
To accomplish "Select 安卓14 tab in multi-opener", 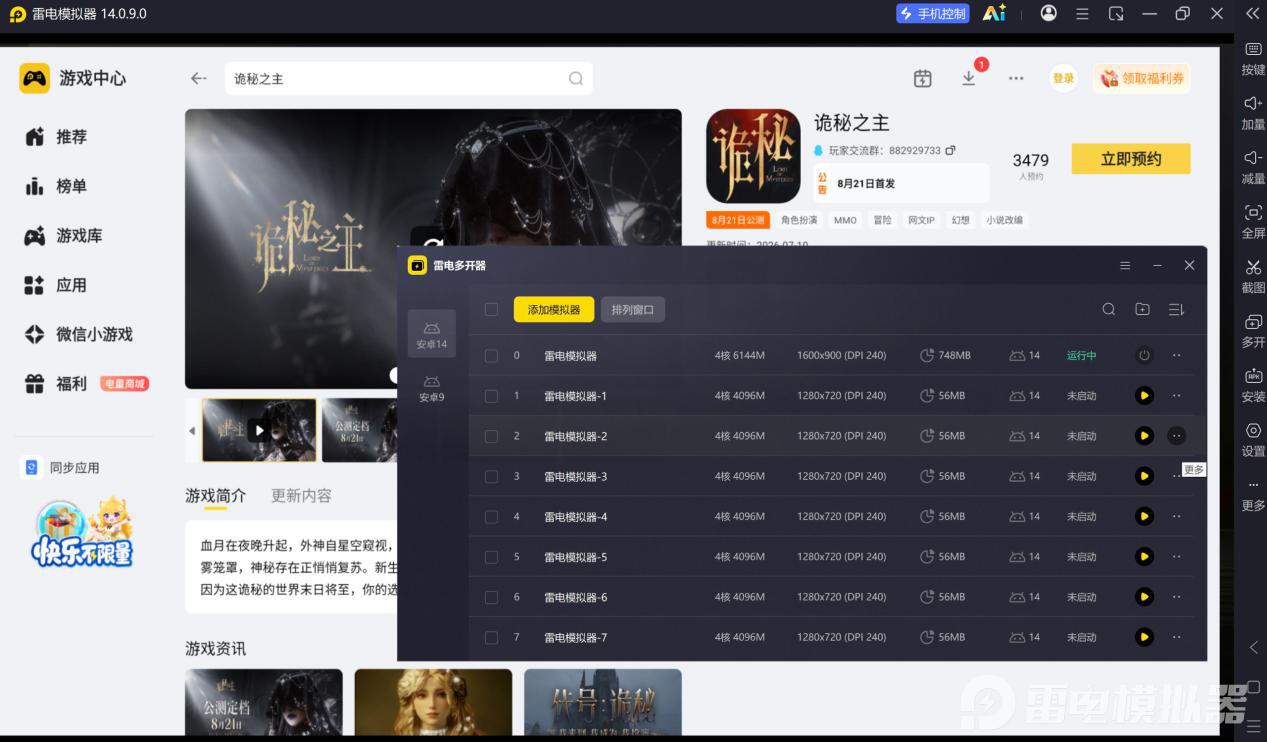I will (432, 334).
